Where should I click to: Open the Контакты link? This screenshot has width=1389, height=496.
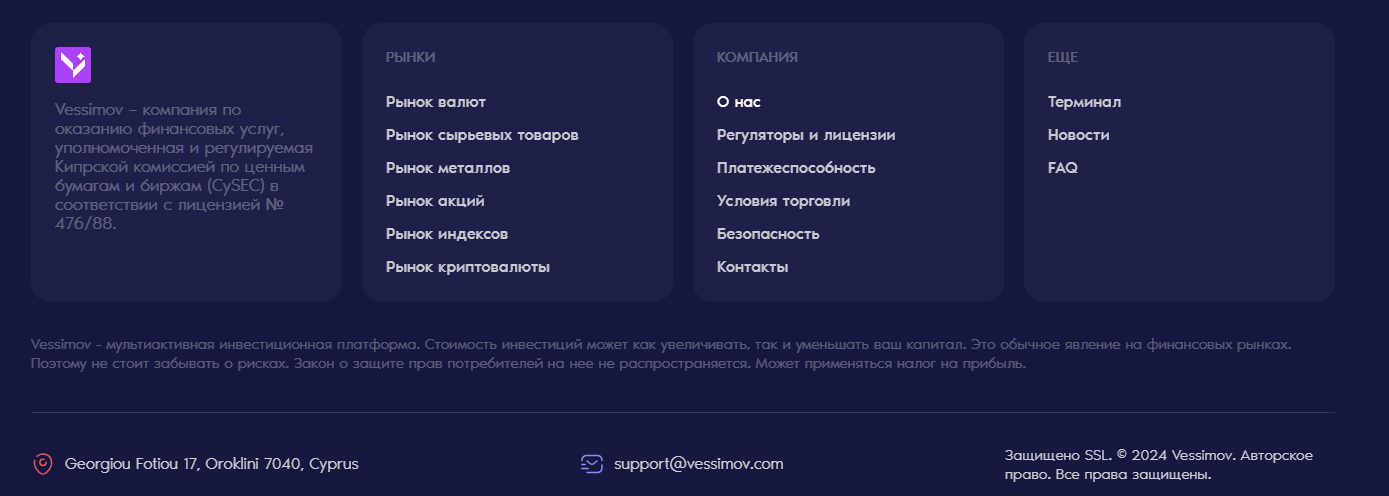[x=753, y=267]
